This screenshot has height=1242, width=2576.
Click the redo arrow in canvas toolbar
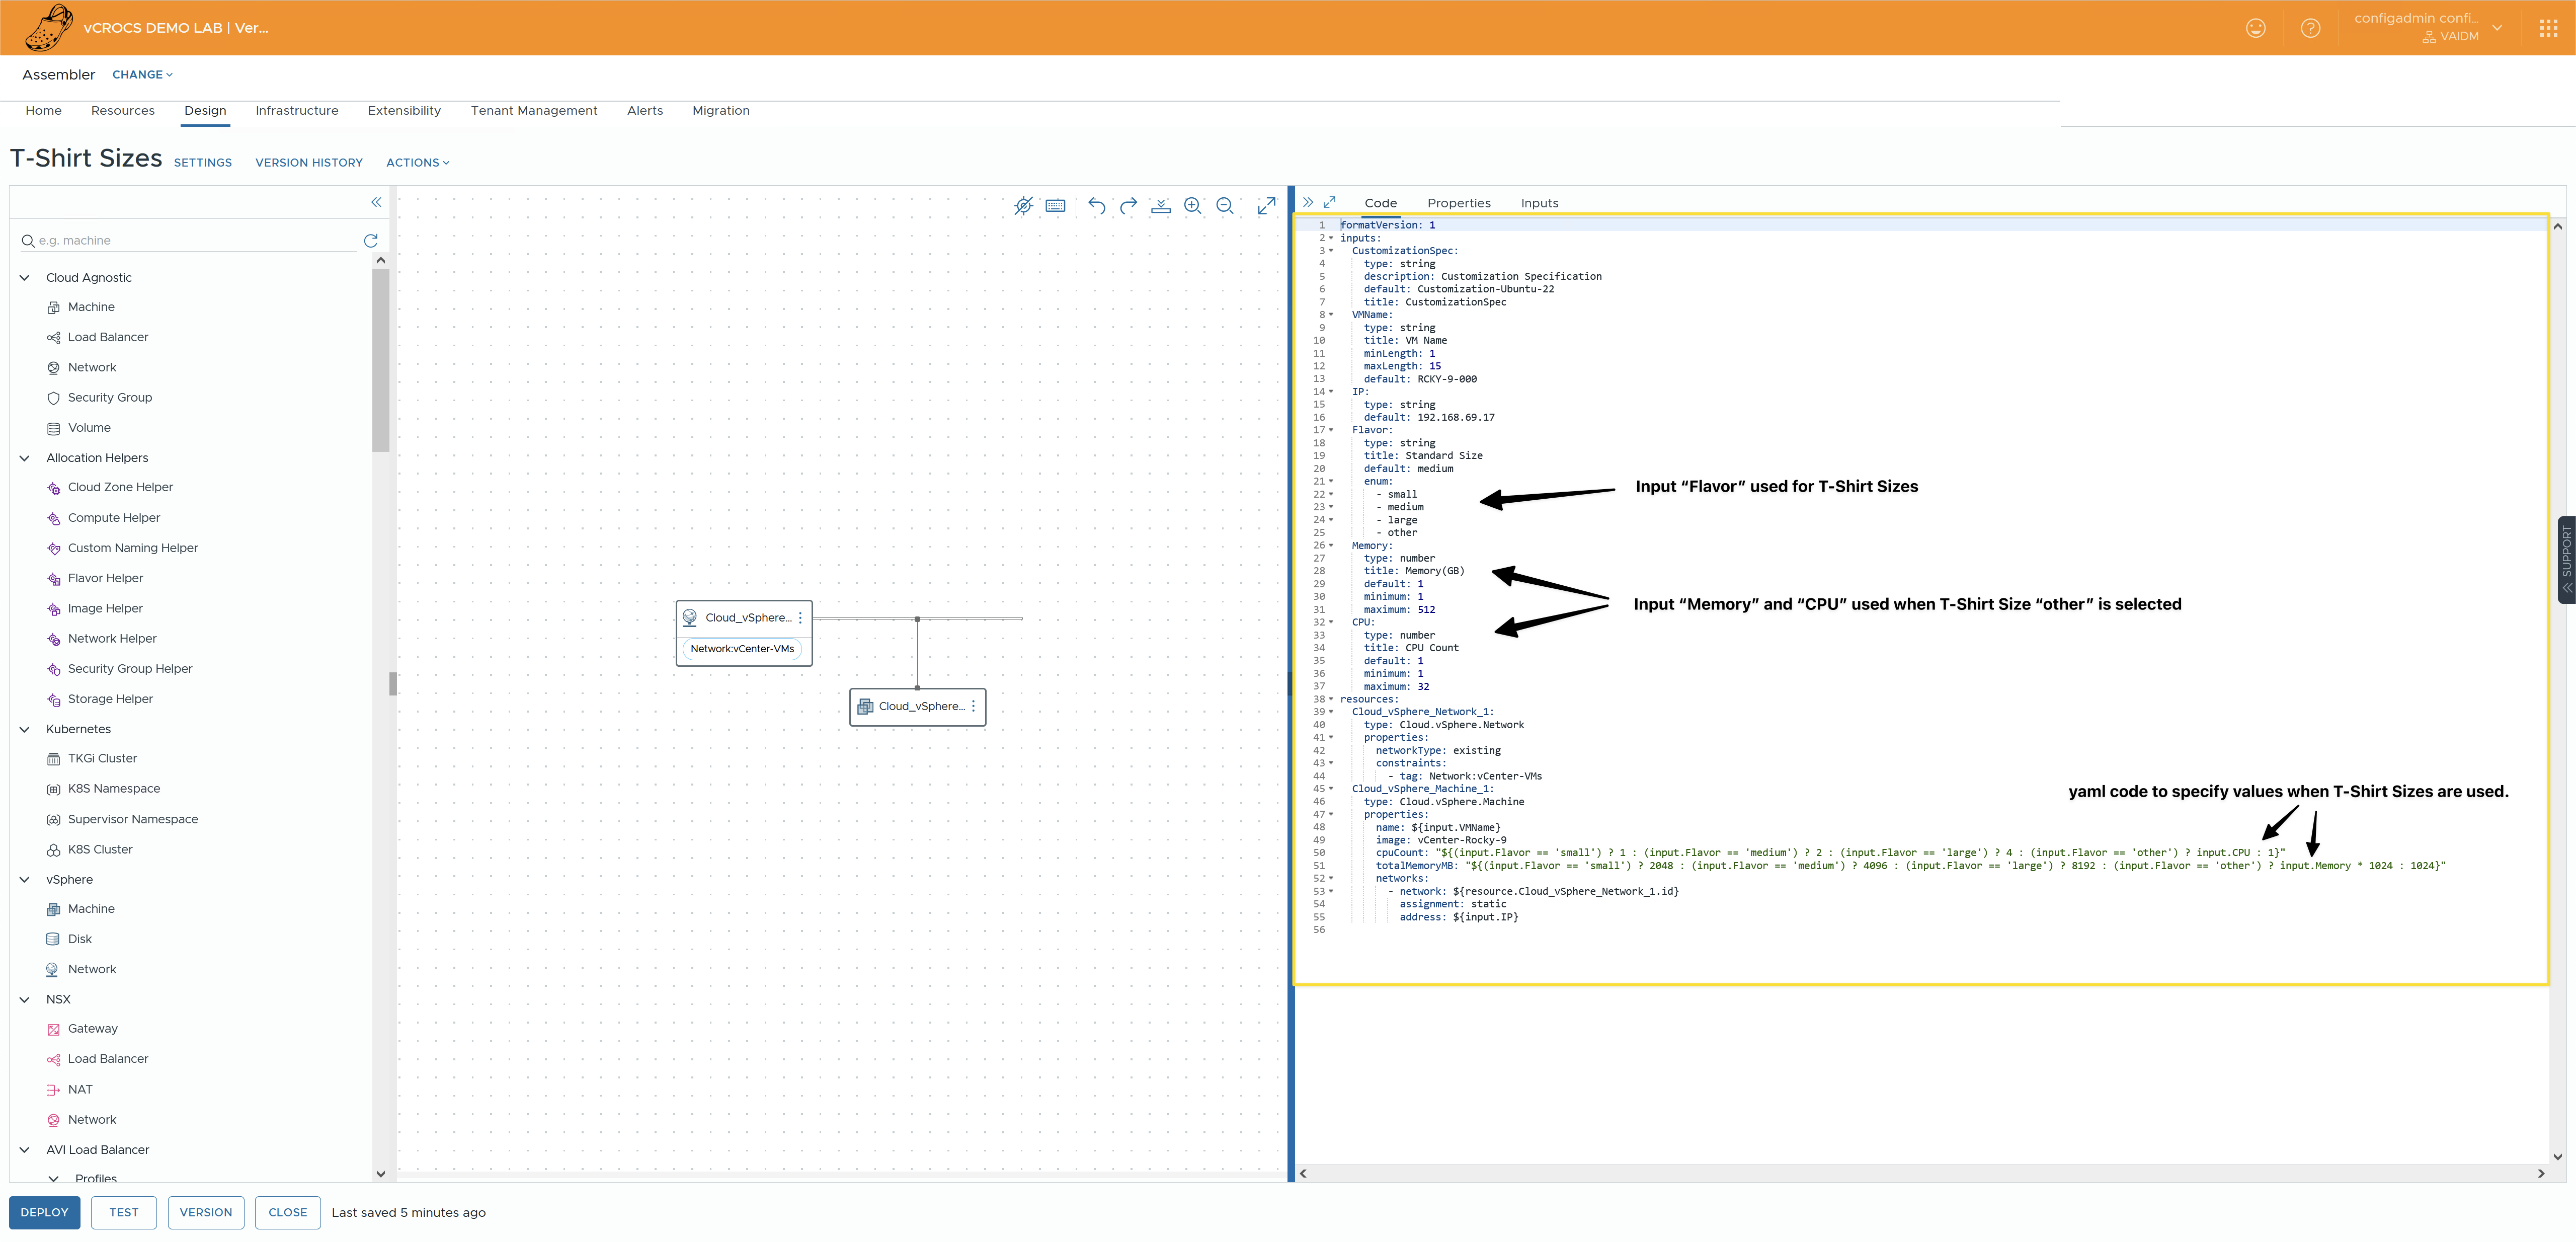pos(1128,206)
